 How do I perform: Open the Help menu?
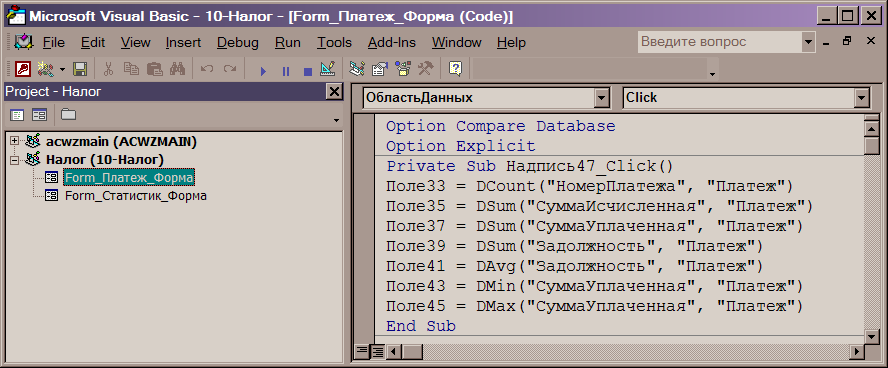tap(511, 42)
